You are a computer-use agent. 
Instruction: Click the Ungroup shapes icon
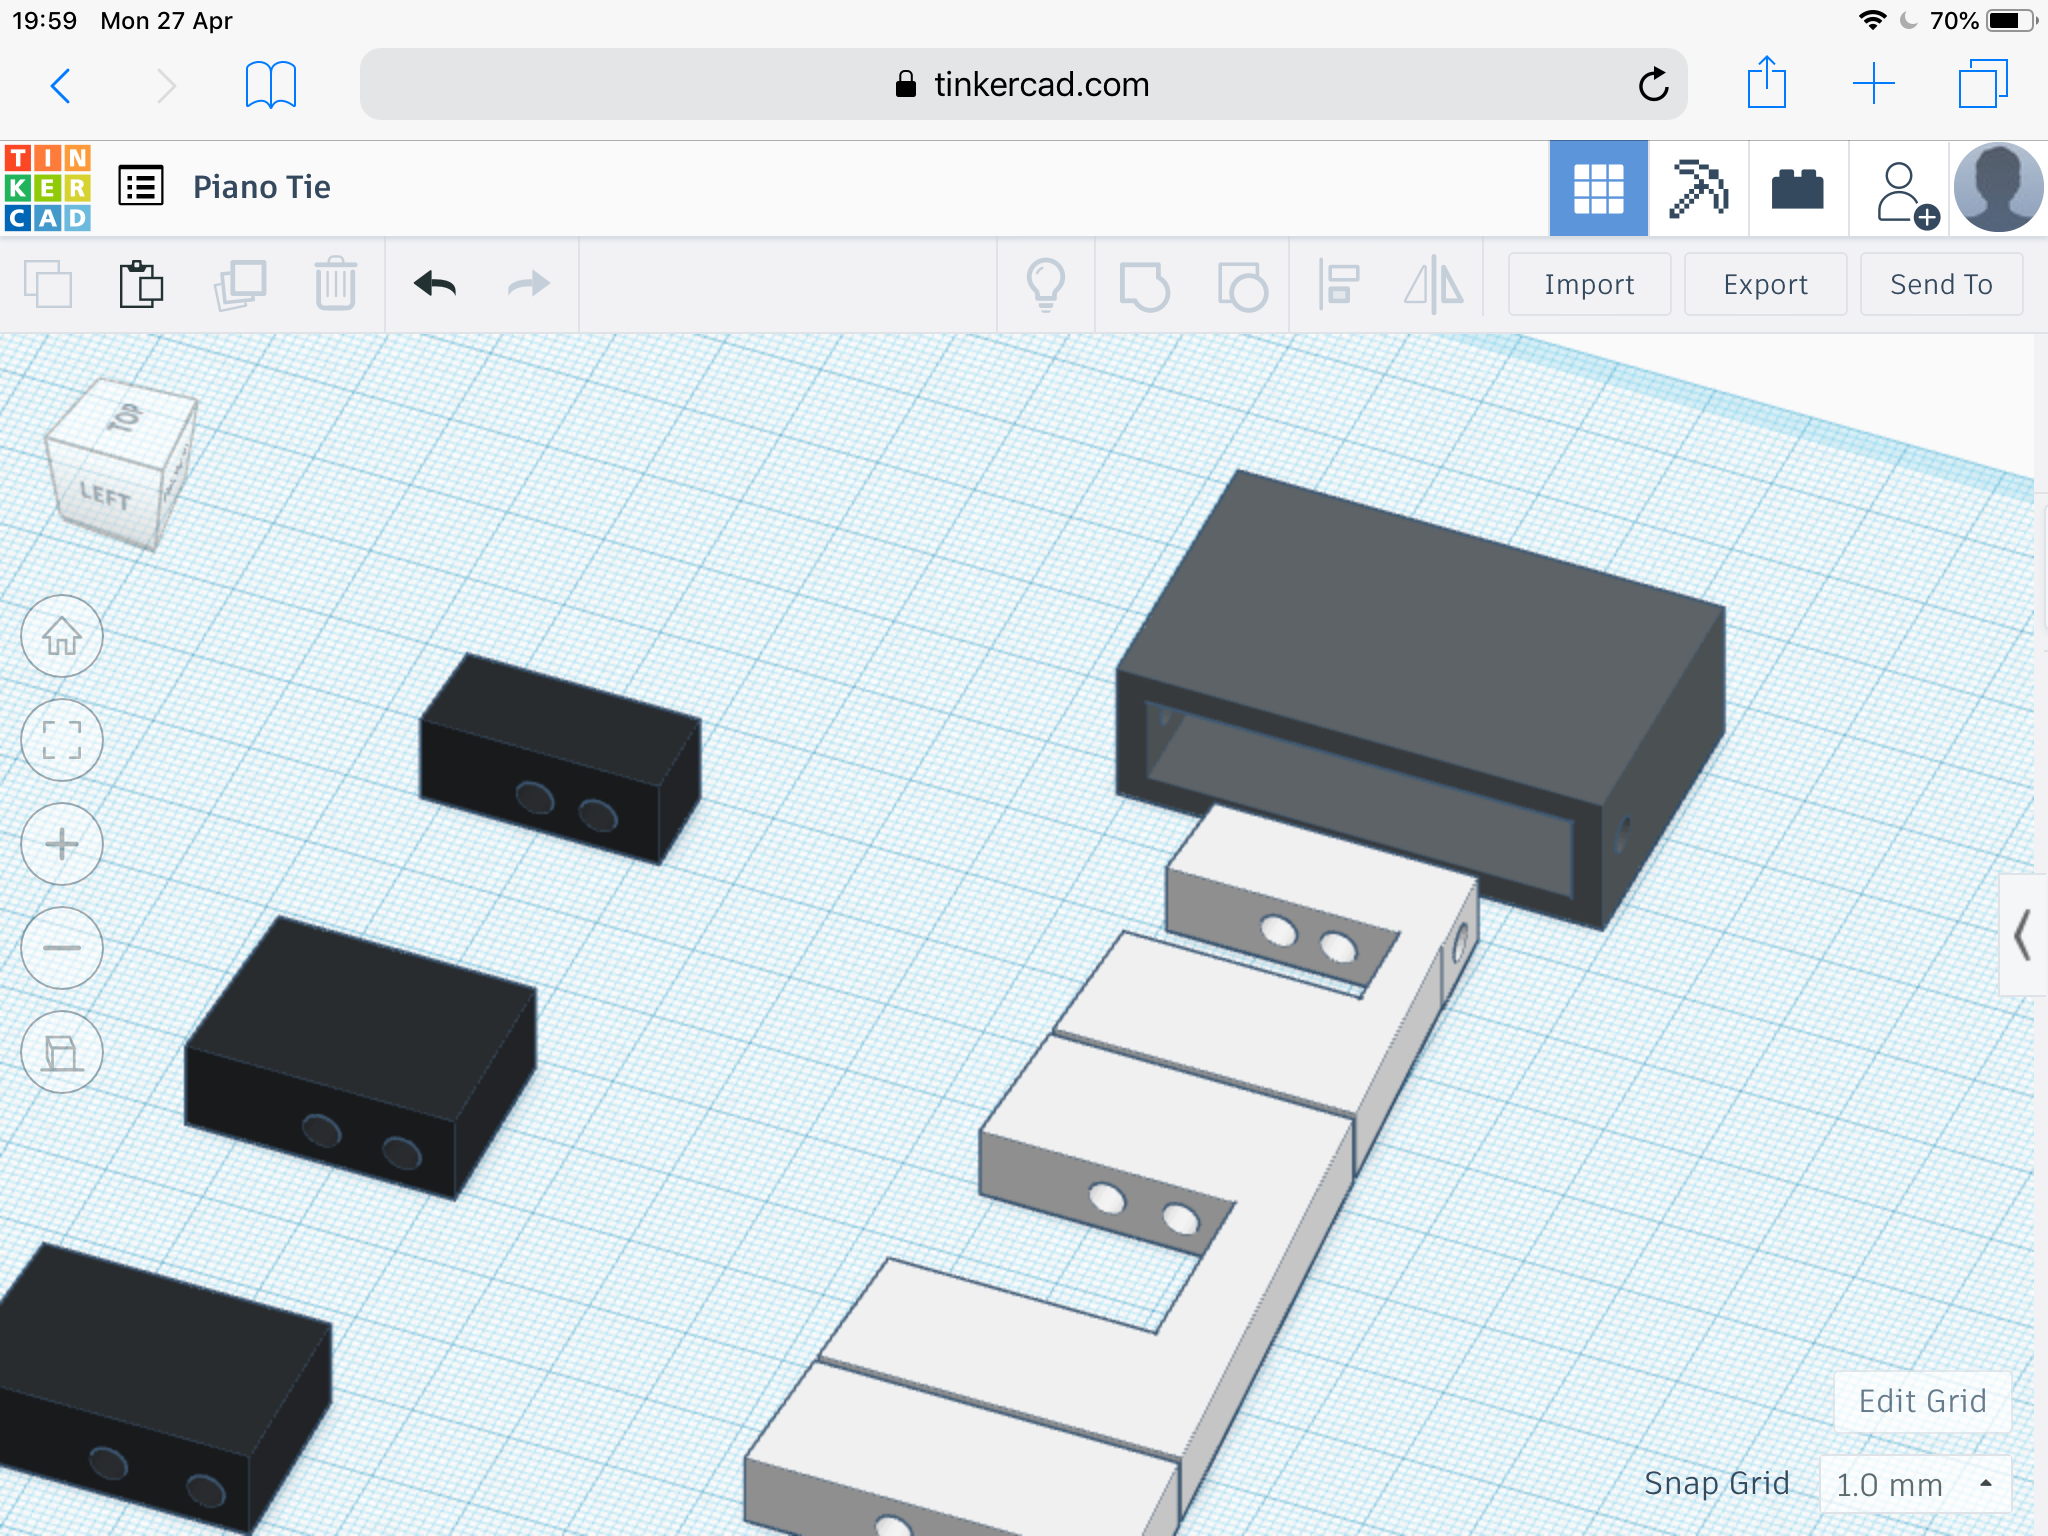pos(1242,286)
